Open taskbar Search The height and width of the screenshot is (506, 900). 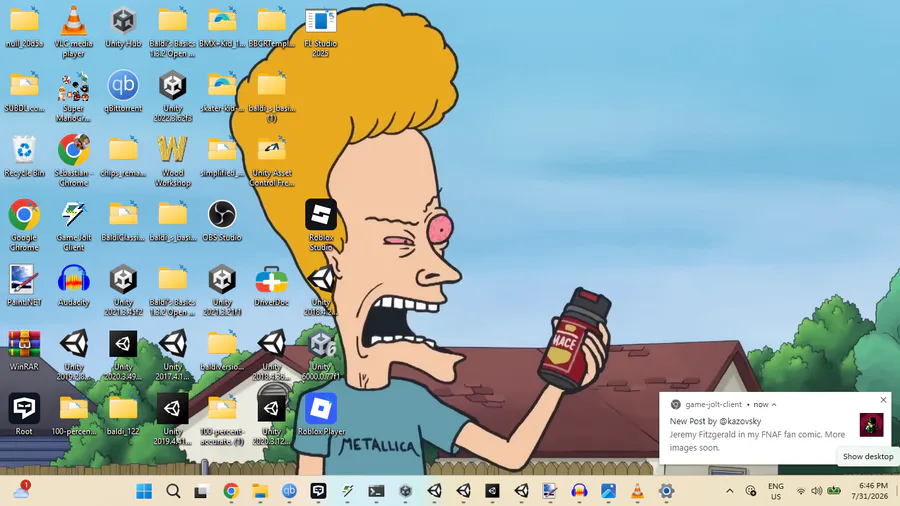point(173,491)
